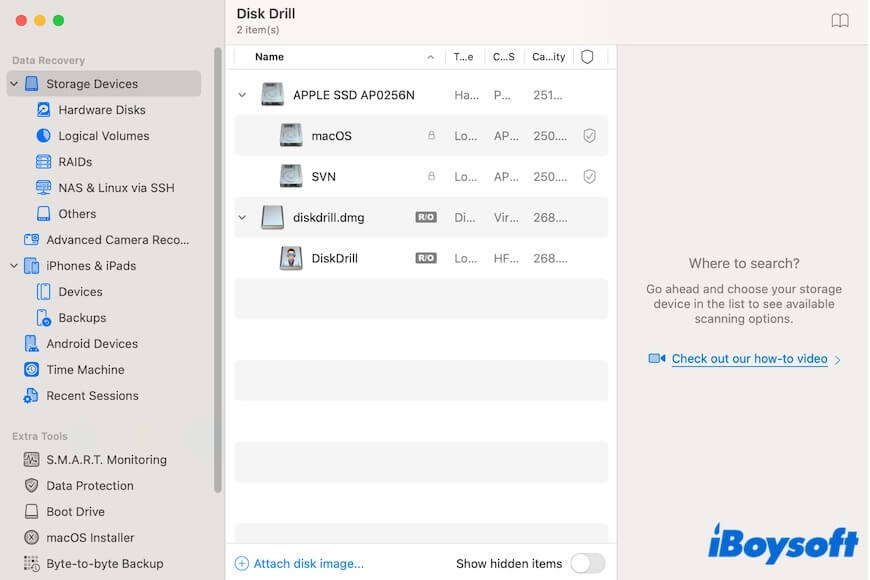This screenshot has width=870, height=580.
Task: Open the help book icon in the toolbar
Action: tap(840, 20)
